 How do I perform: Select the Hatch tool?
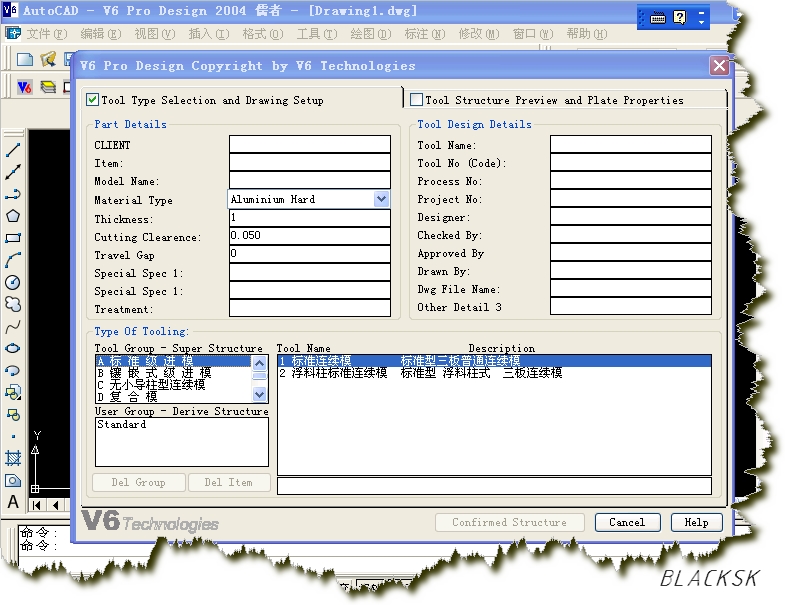click(13, 458)
